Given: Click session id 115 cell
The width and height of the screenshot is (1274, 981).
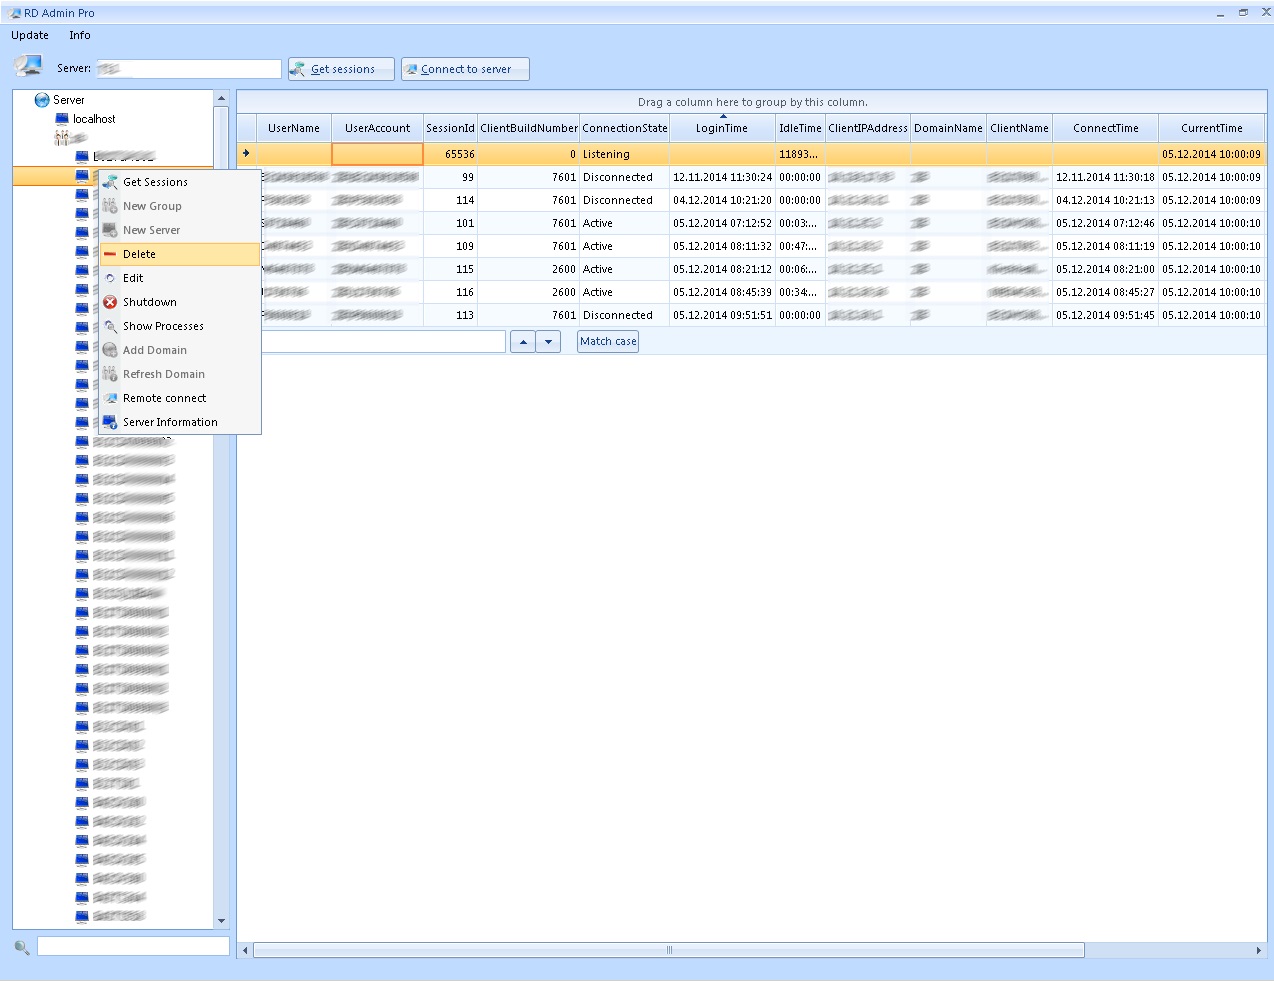Looking at the screenshot, I should (450, 269).
